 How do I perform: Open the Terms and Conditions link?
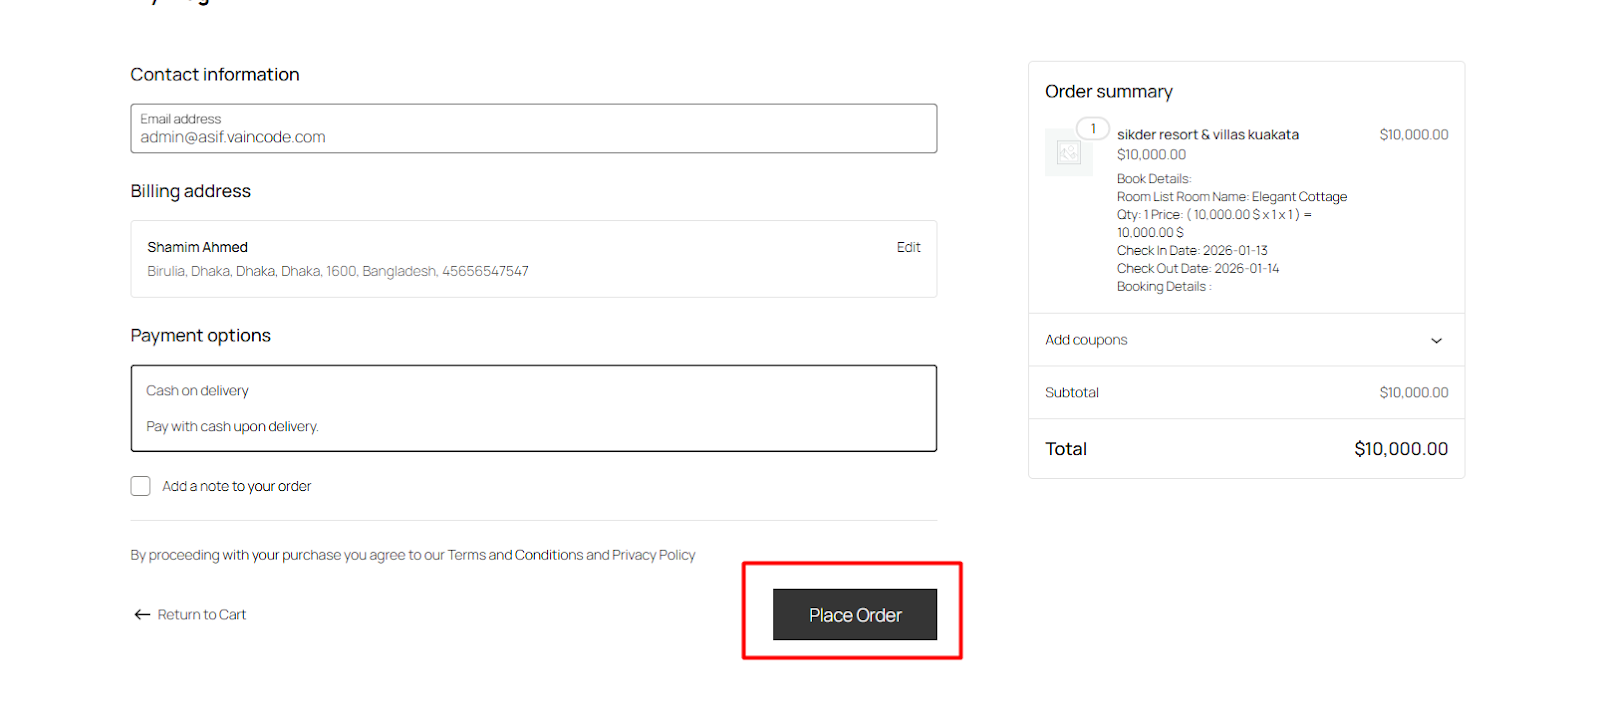(x=515, y=555)
